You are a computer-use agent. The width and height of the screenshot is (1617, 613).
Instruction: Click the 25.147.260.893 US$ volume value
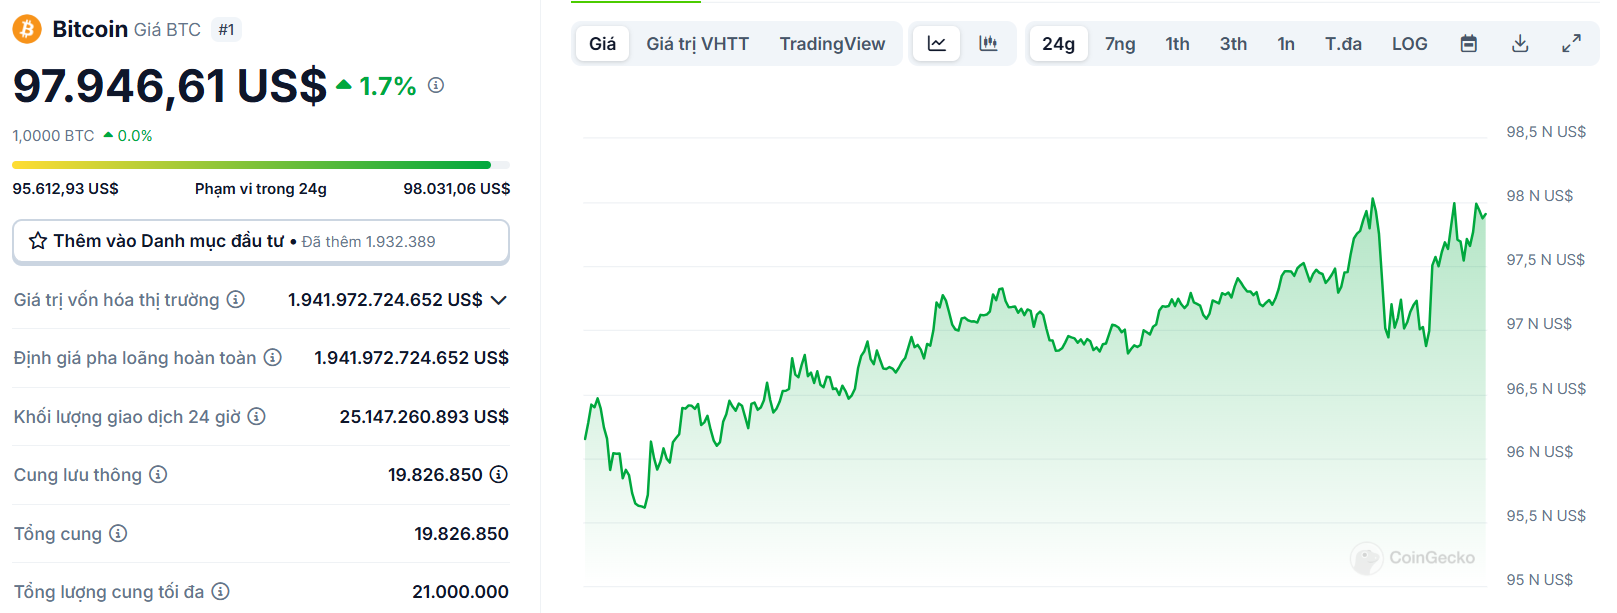click(424, 416)
